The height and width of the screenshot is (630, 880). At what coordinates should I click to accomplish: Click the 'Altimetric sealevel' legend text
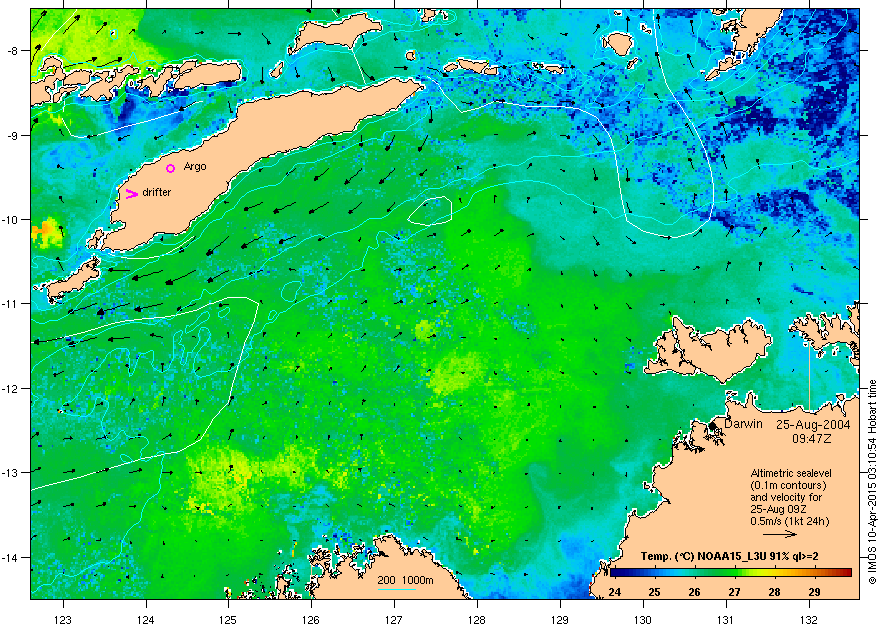point(791,473)
